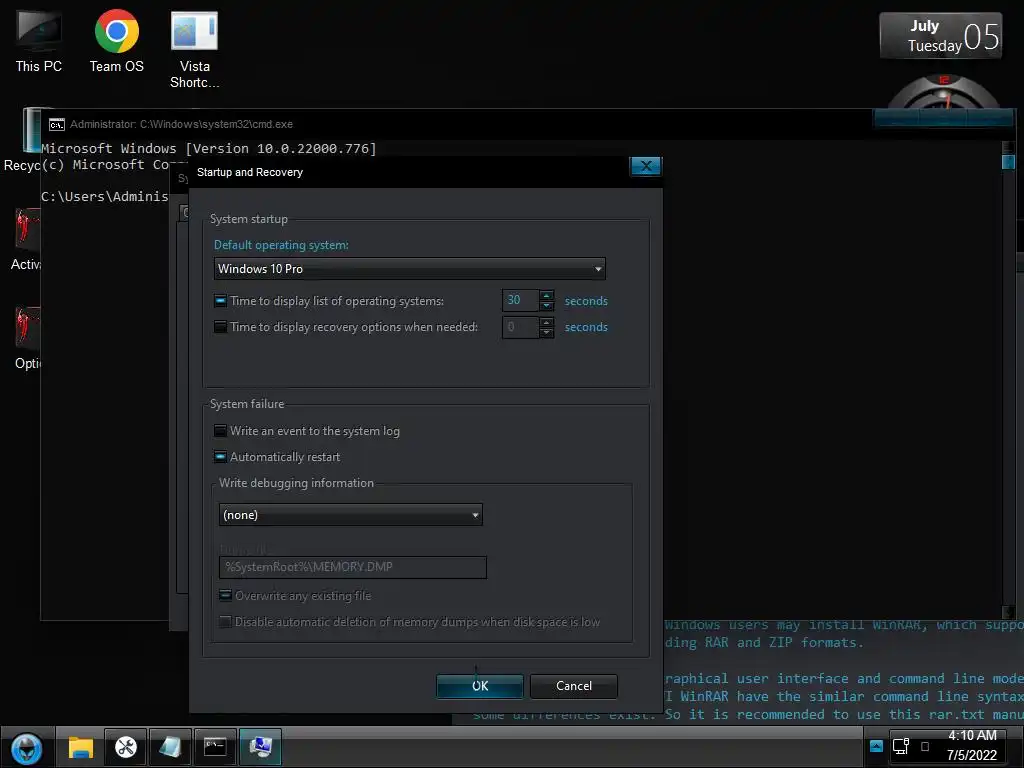Screen dimensions: 1024x768
Task: Click the small square tray icon
Action: click(925, 746)
